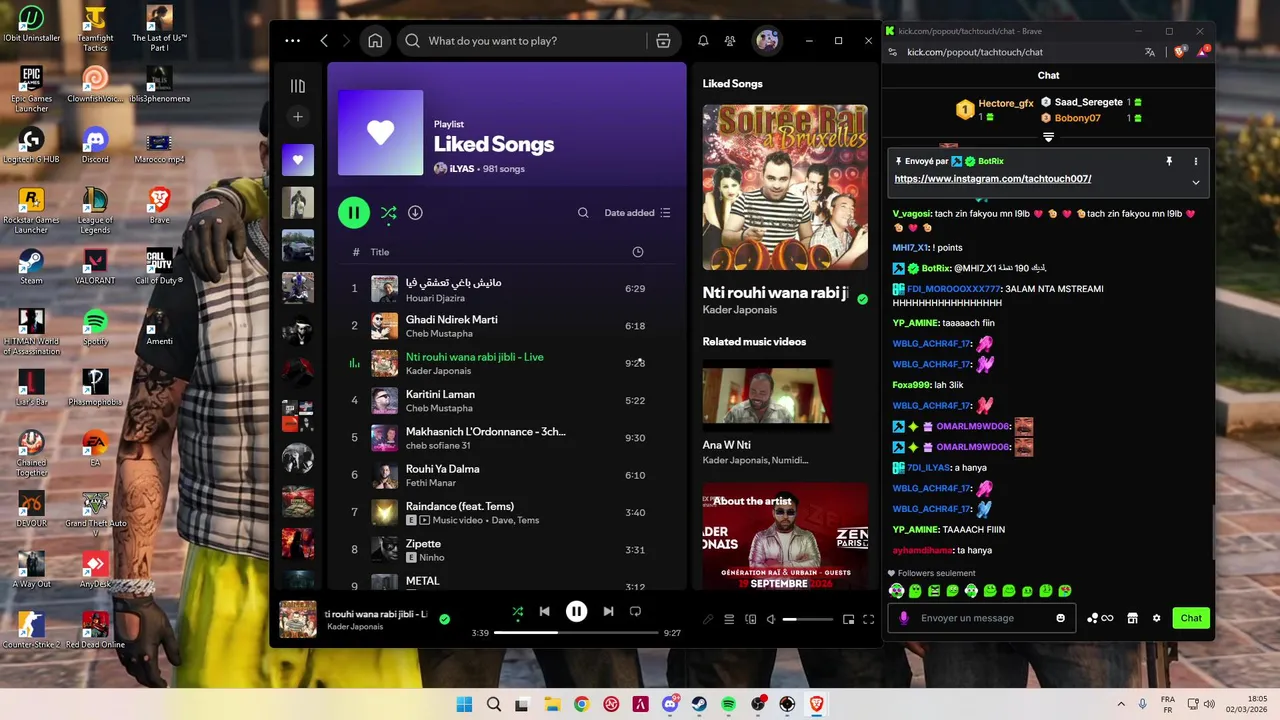Screen dimensions: 1280x720
Task: Seek within the song progress bar
Action: (x=576, y=633)
